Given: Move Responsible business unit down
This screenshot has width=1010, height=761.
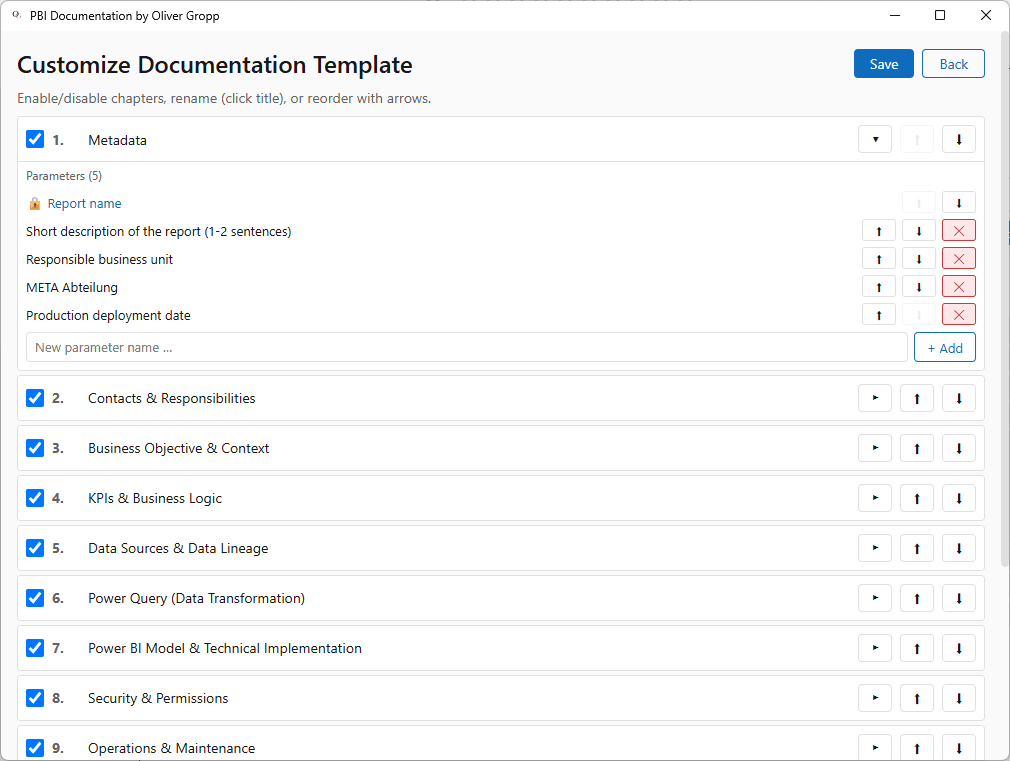Looking at the screenshot, I should 919,259.
